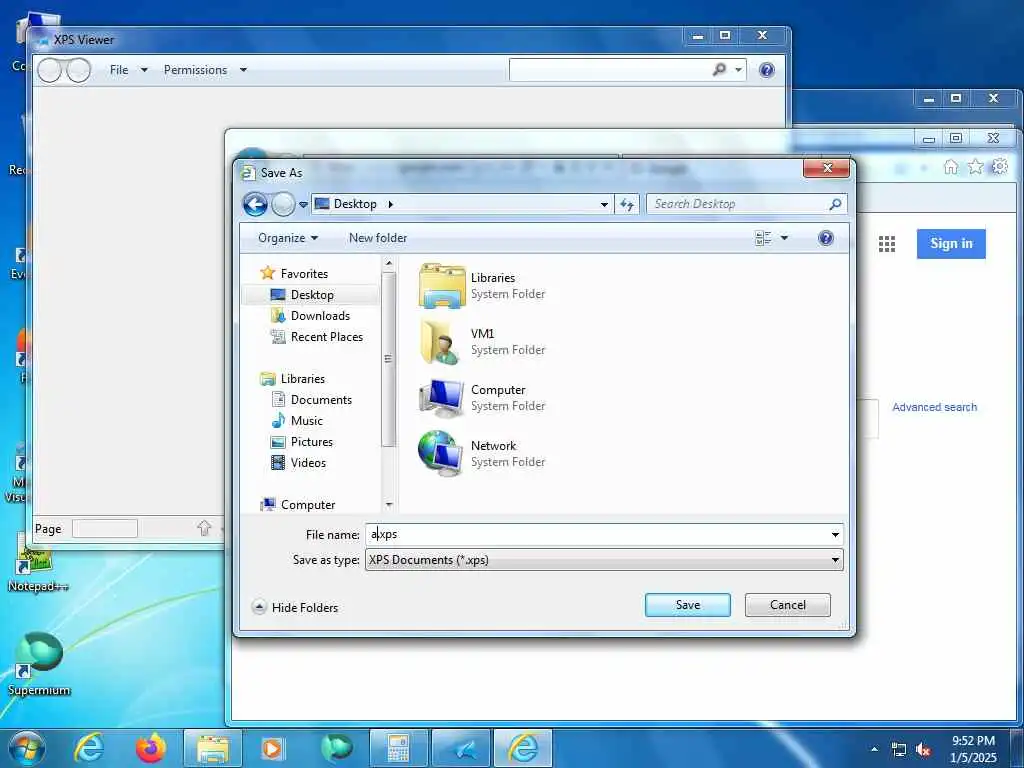Collapse folders with Hide Folders toggle
The image size is (1024, 768).
click(x=295, y=607)
